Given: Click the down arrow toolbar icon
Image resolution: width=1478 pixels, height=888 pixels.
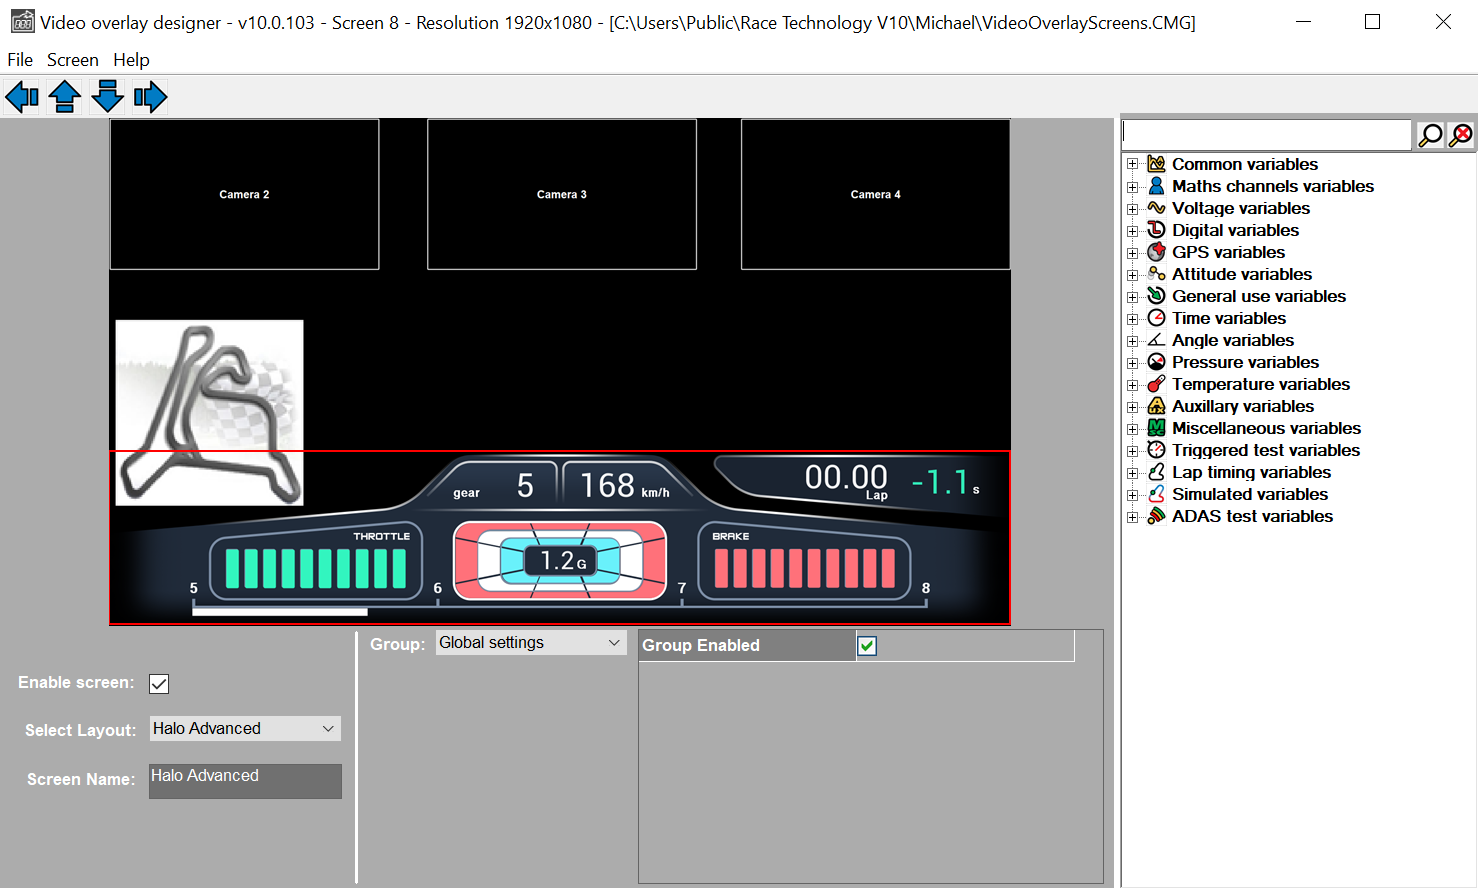Looking at the screenshot, I should (107, 97).
